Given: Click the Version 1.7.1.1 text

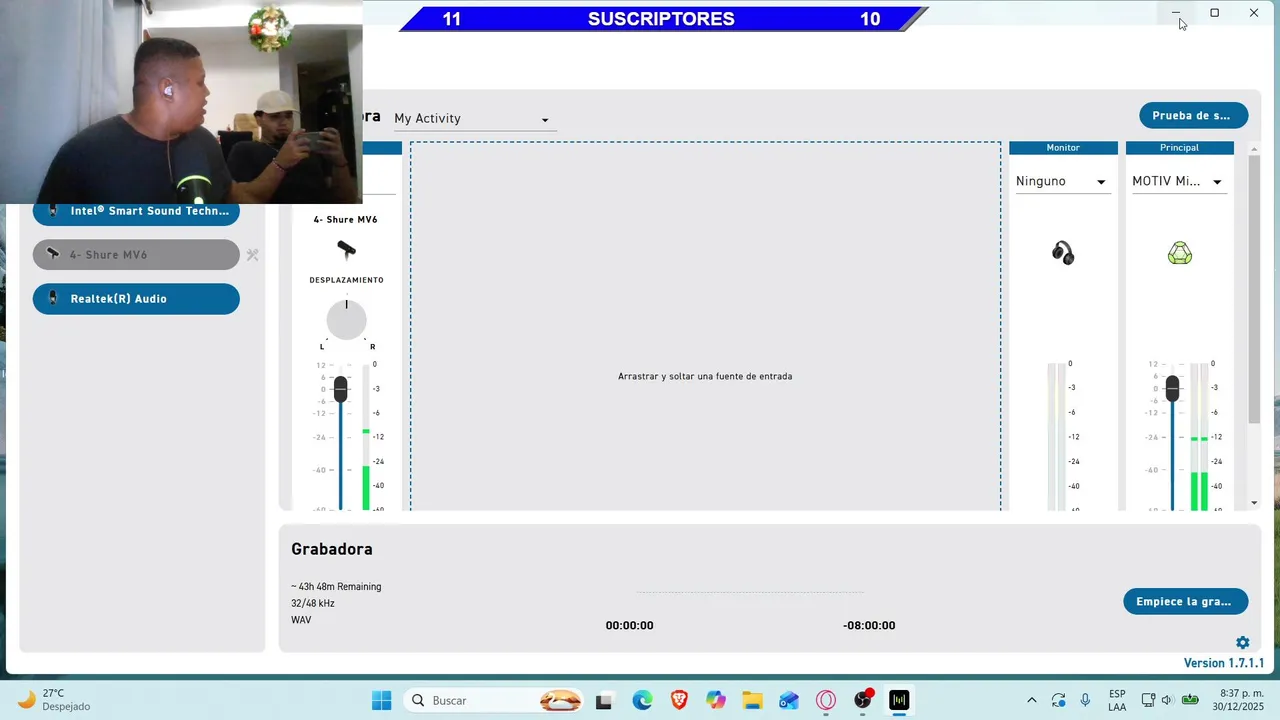Looking at the screenshot, I should coord(1224,663).
